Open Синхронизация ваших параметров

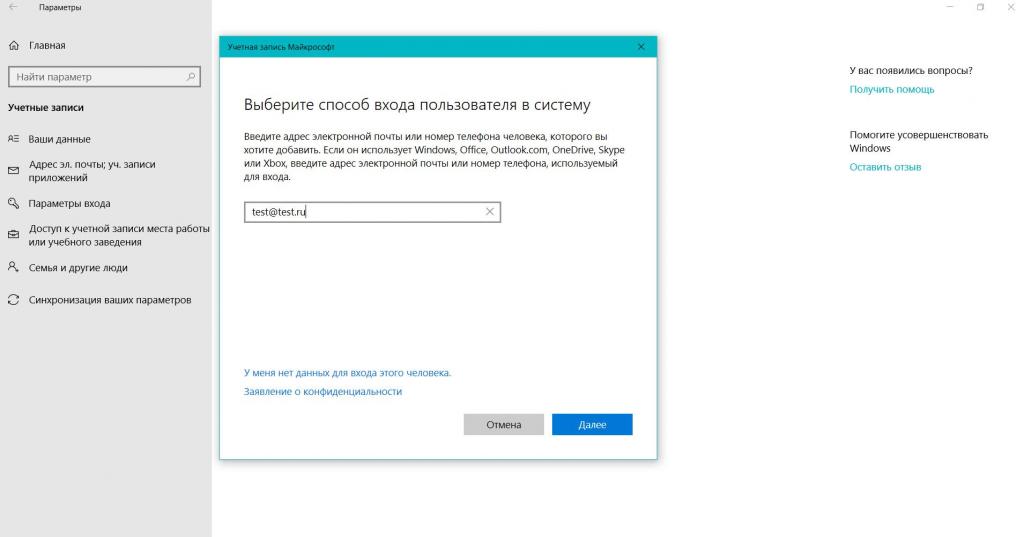click(110, 301)
